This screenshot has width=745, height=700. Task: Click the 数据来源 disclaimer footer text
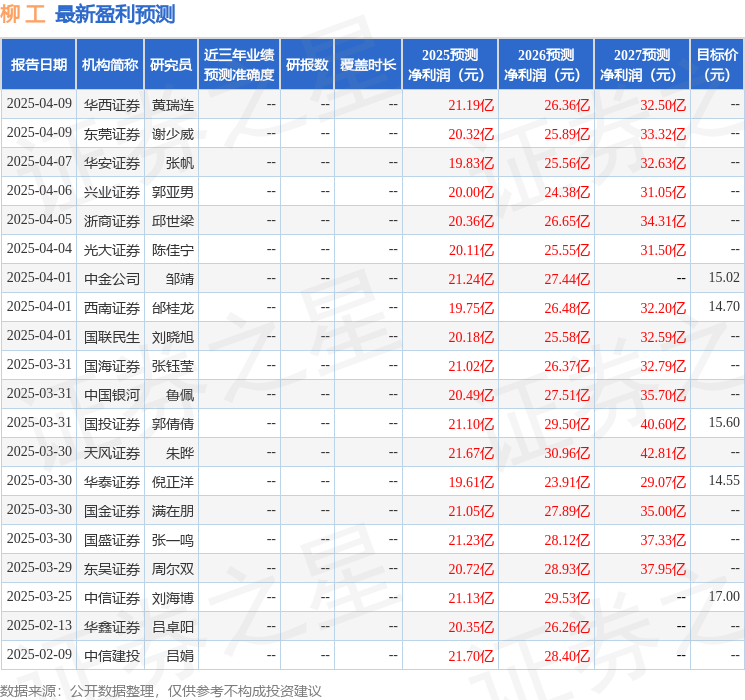tap(161, 691)
